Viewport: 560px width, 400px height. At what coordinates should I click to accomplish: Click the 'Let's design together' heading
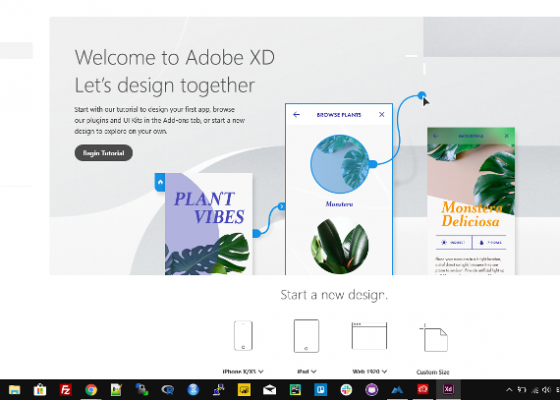click(x=165, y=86)
